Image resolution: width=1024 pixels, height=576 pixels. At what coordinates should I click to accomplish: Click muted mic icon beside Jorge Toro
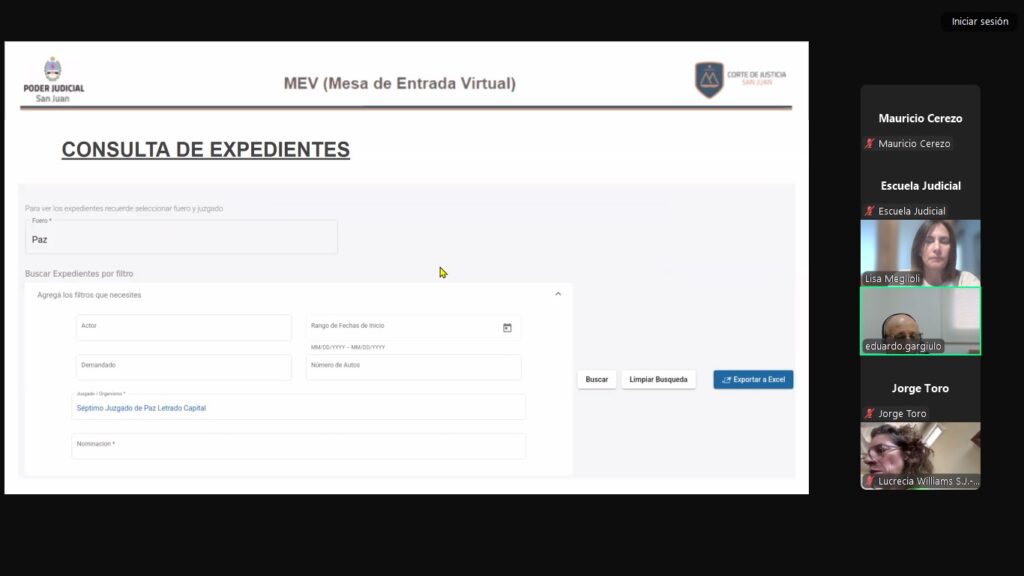tap(870, 414)
